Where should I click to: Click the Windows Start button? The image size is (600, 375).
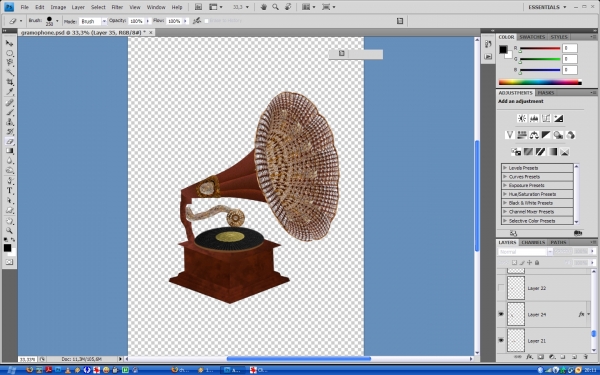click(x=10, y=370)
